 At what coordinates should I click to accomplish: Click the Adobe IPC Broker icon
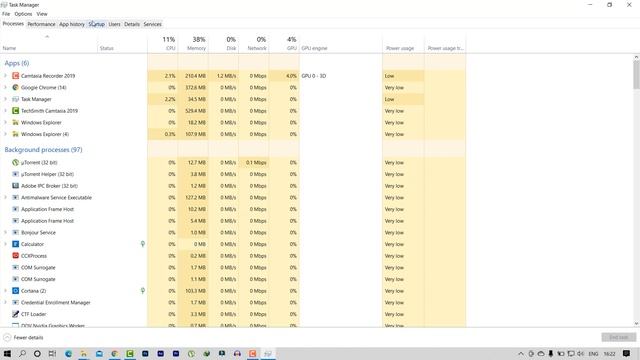pyautogui.click(x=16, y=186)
